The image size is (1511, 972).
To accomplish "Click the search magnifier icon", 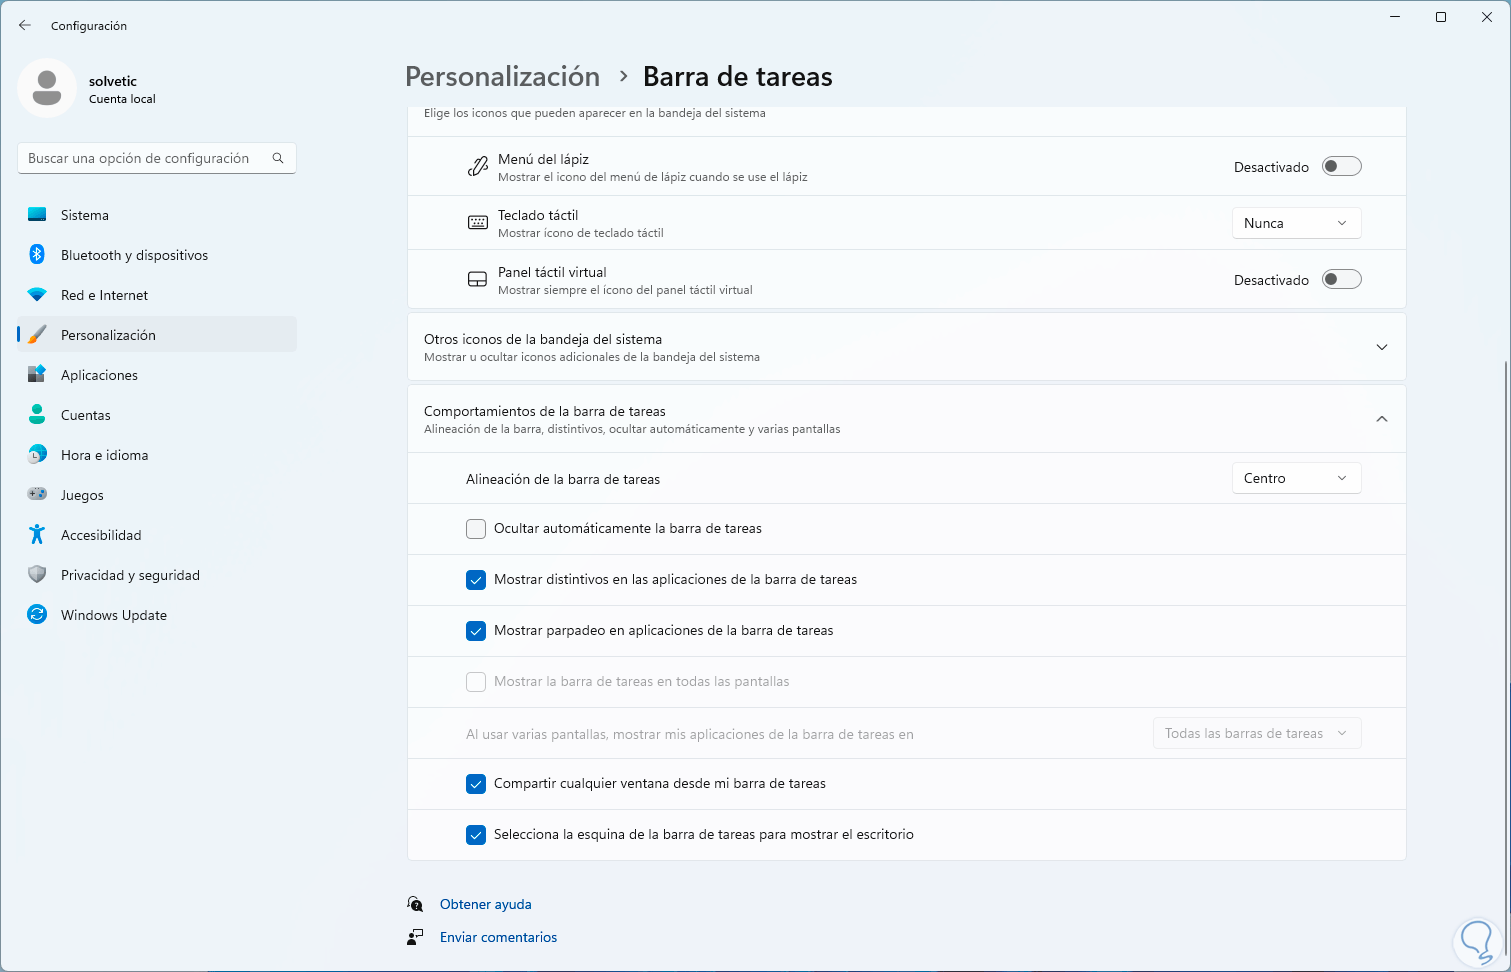I will (278, 158).
